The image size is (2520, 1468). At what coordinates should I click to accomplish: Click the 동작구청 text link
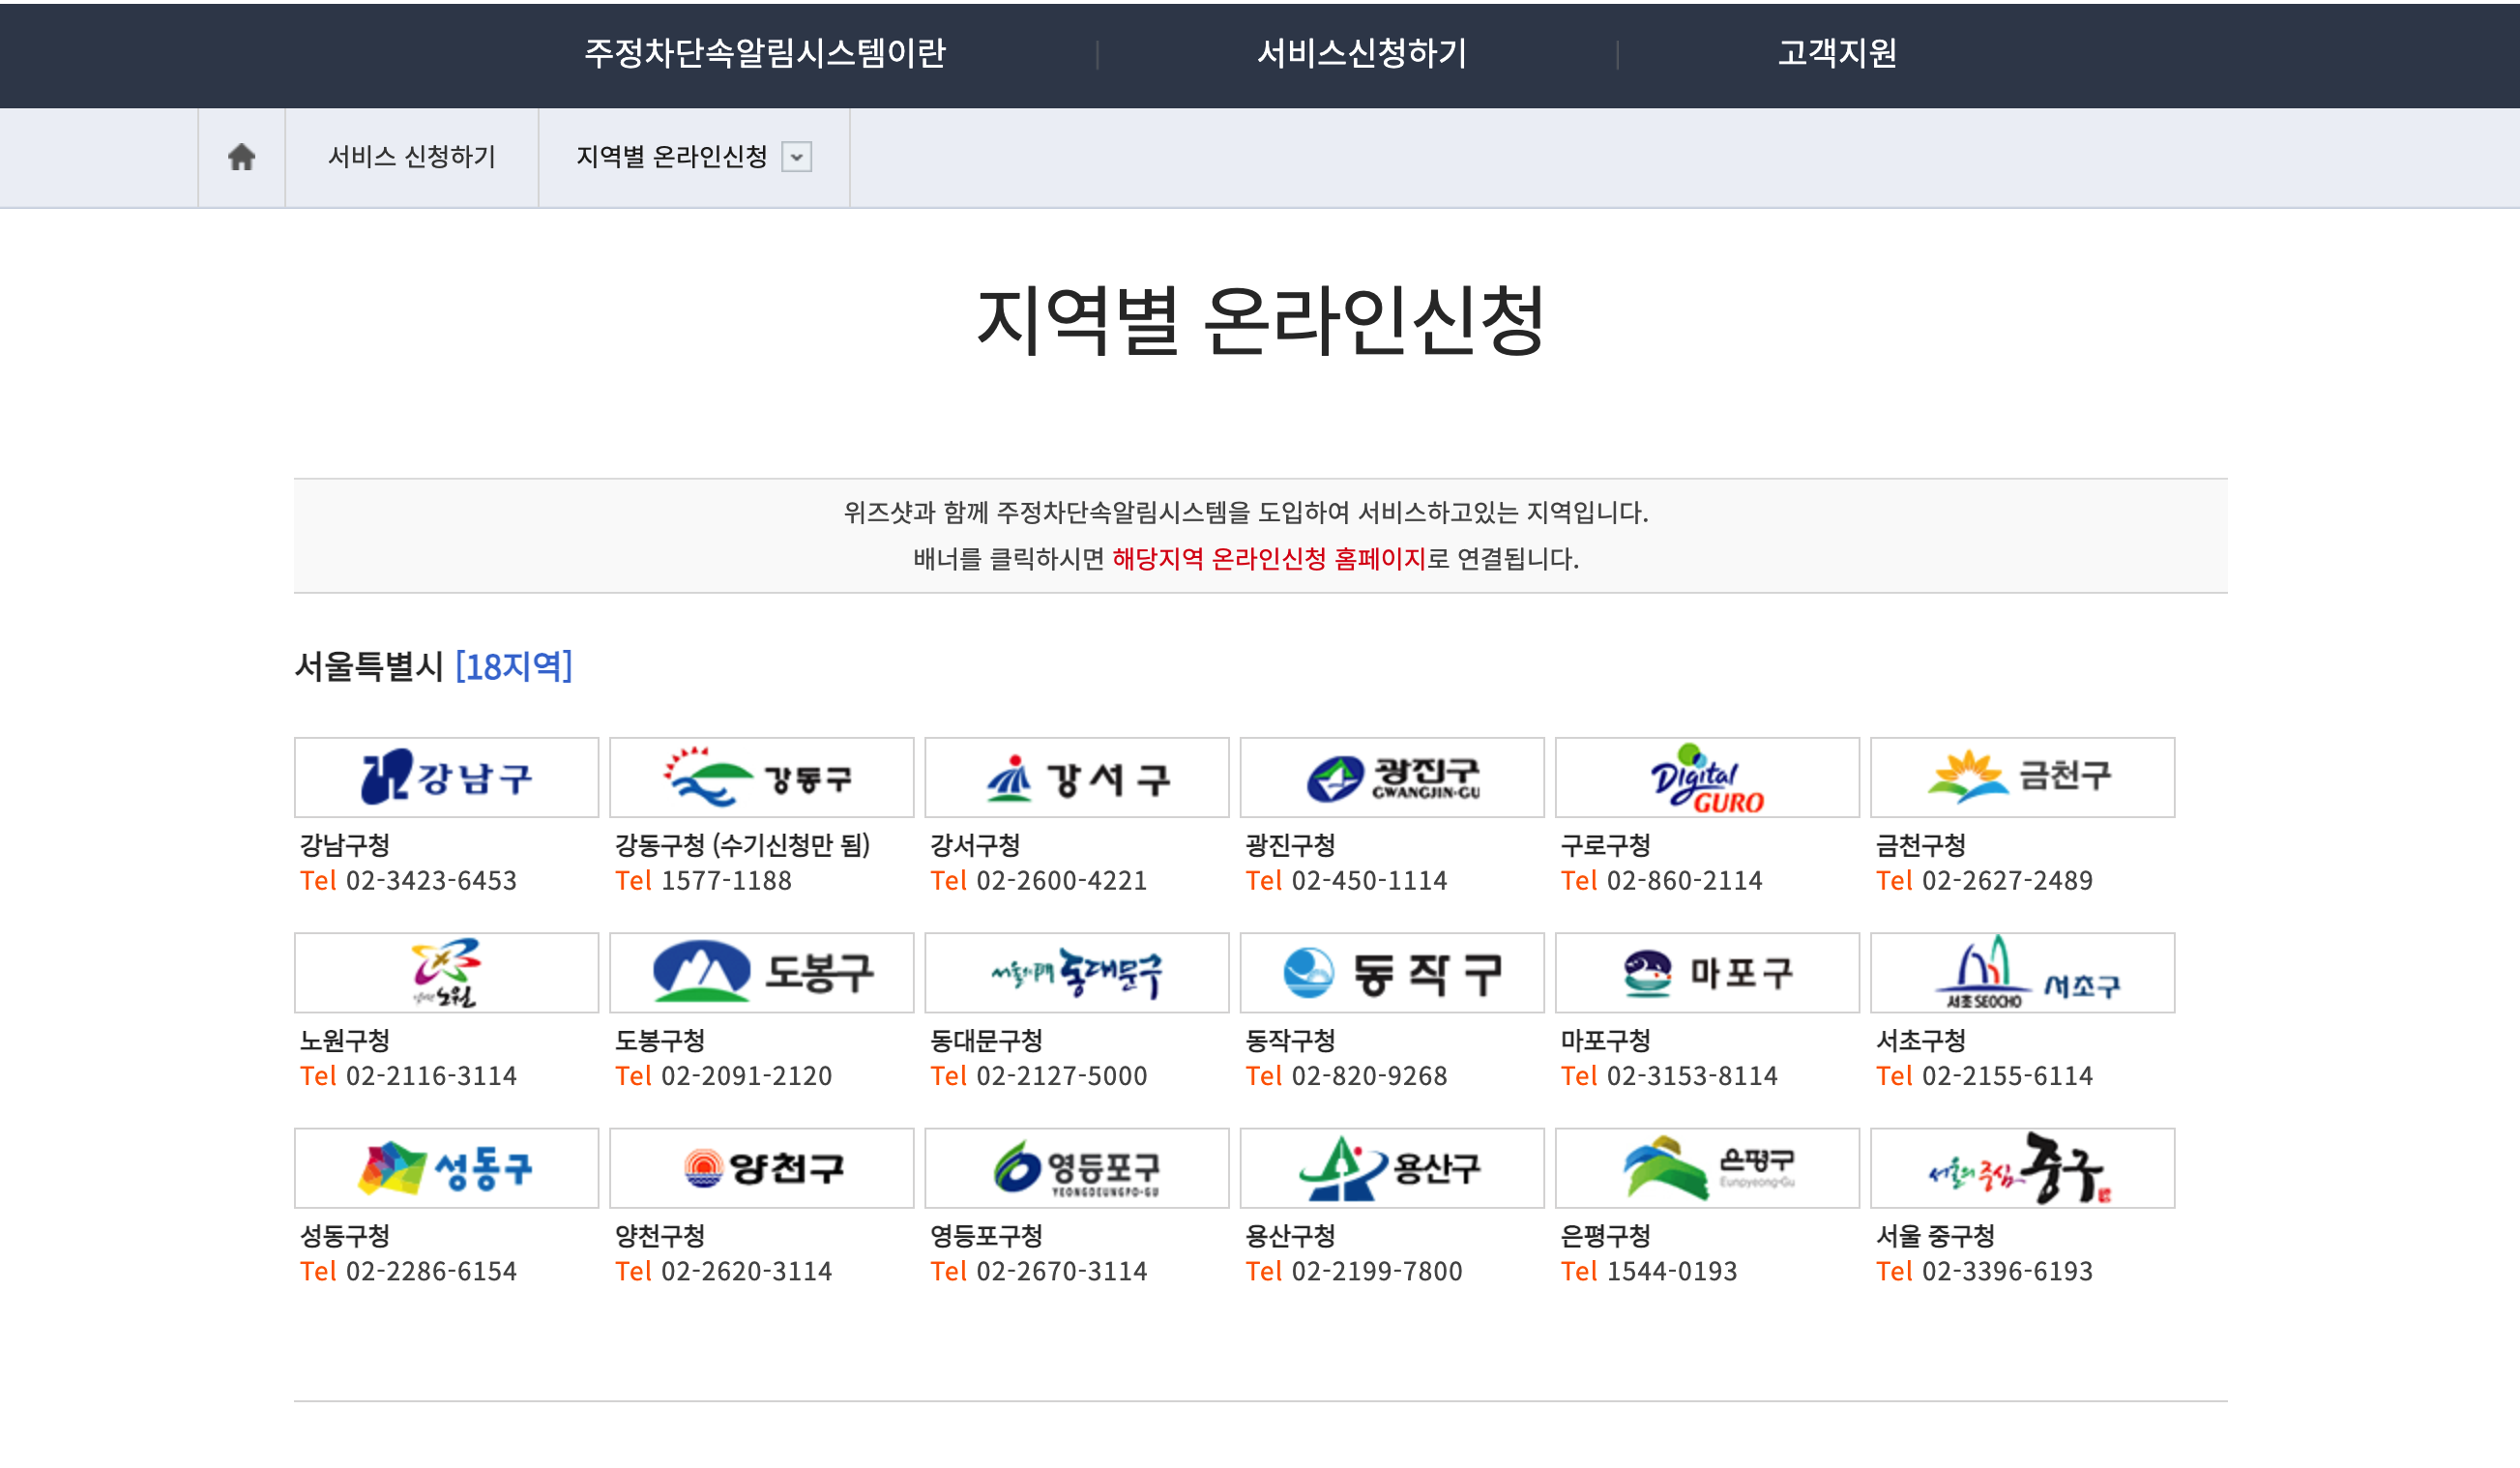(x=1290, y=1040)
